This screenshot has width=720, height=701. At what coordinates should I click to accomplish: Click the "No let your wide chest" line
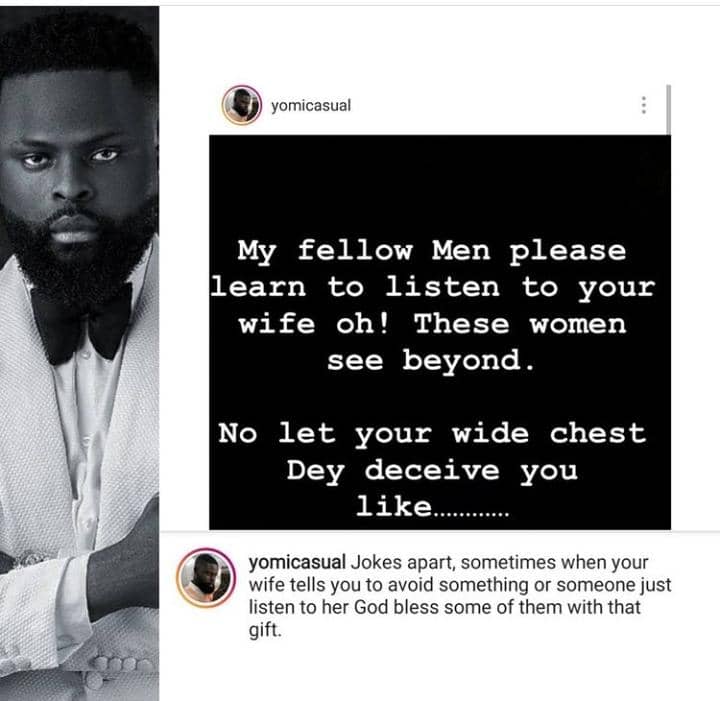point(432,434)
